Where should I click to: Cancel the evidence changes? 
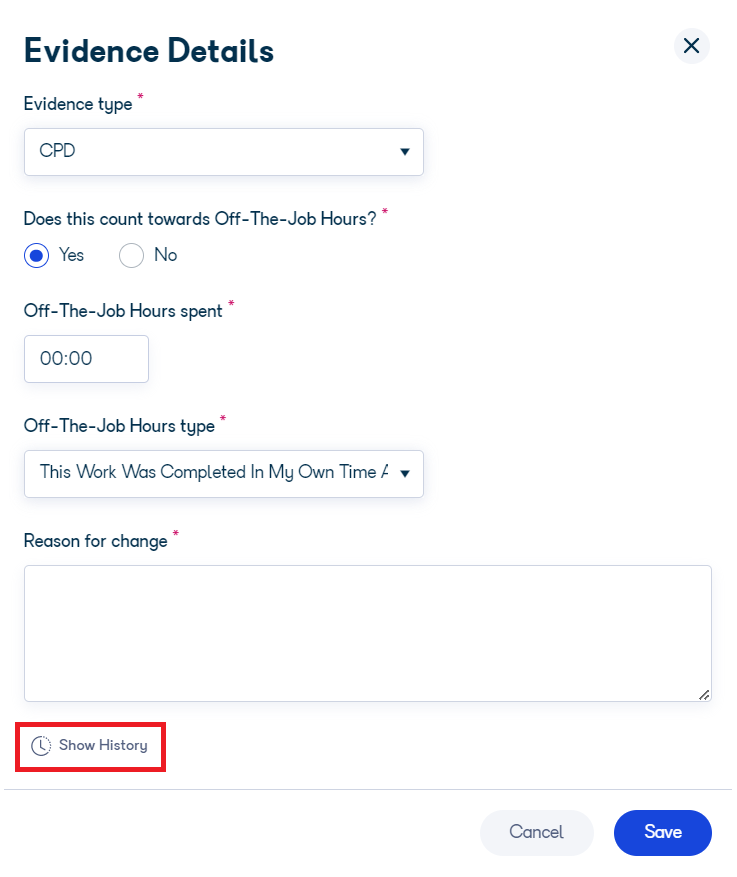(537, 832)
